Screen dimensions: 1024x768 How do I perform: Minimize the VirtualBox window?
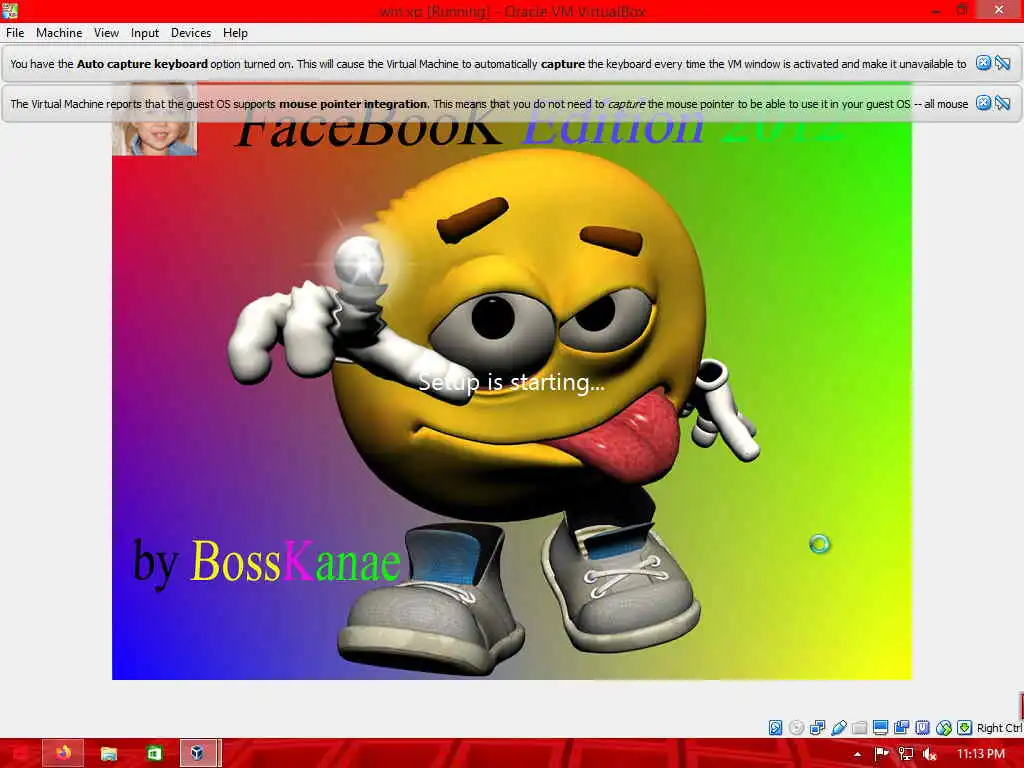click(935, 11)
